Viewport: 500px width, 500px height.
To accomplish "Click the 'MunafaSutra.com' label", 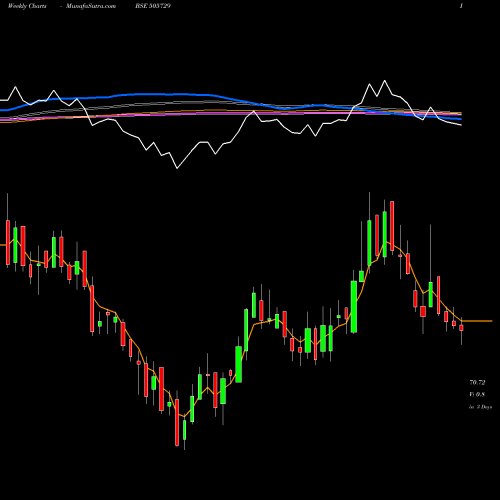I will (91, 6).
